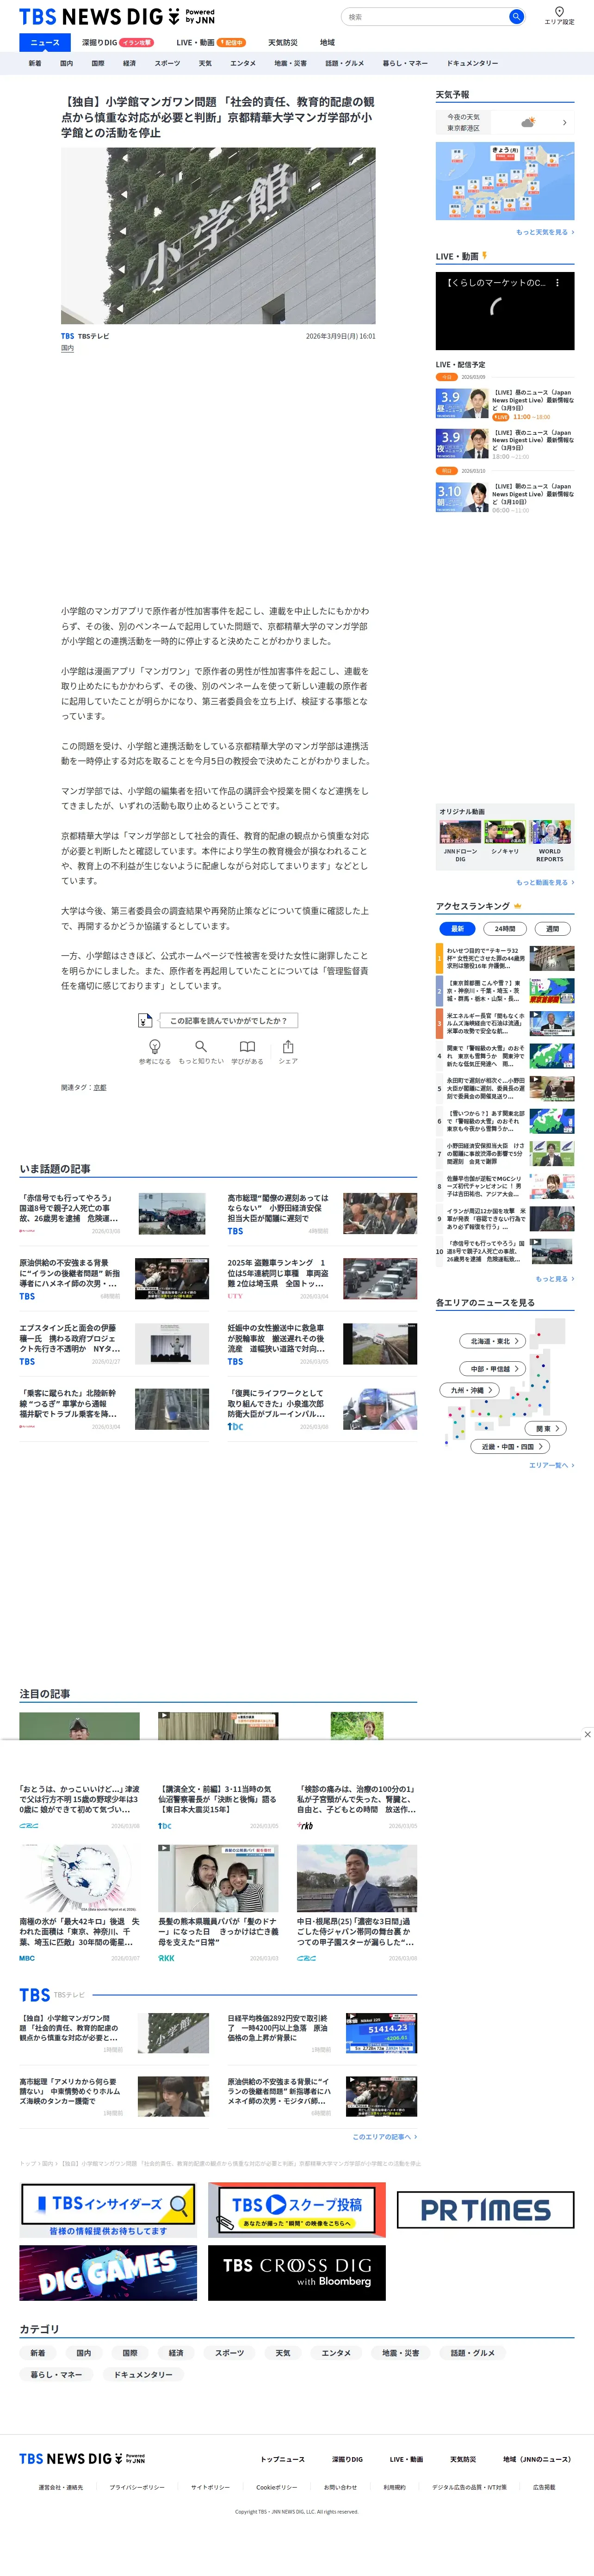Open the 2025年 盗難車ランキング article
This screenshot has width=594, height=2576.
[x=277, y=1273]
